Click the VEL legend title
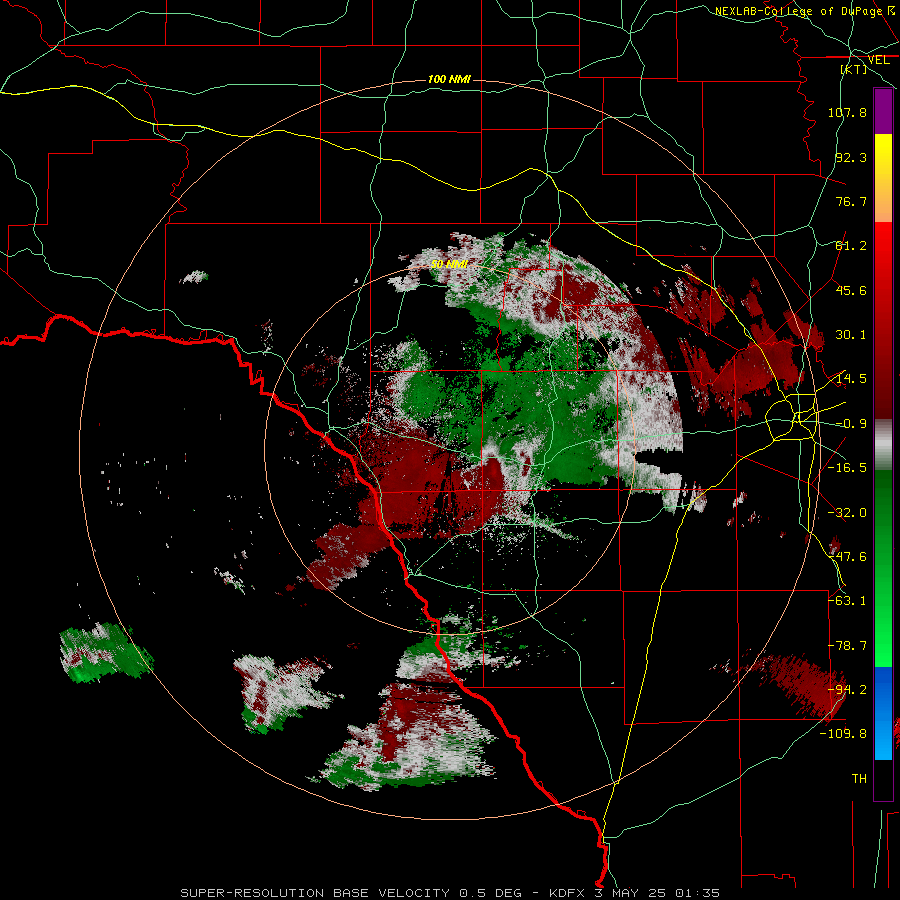Viewport: 900px width, 900px height. pos(879,60)
